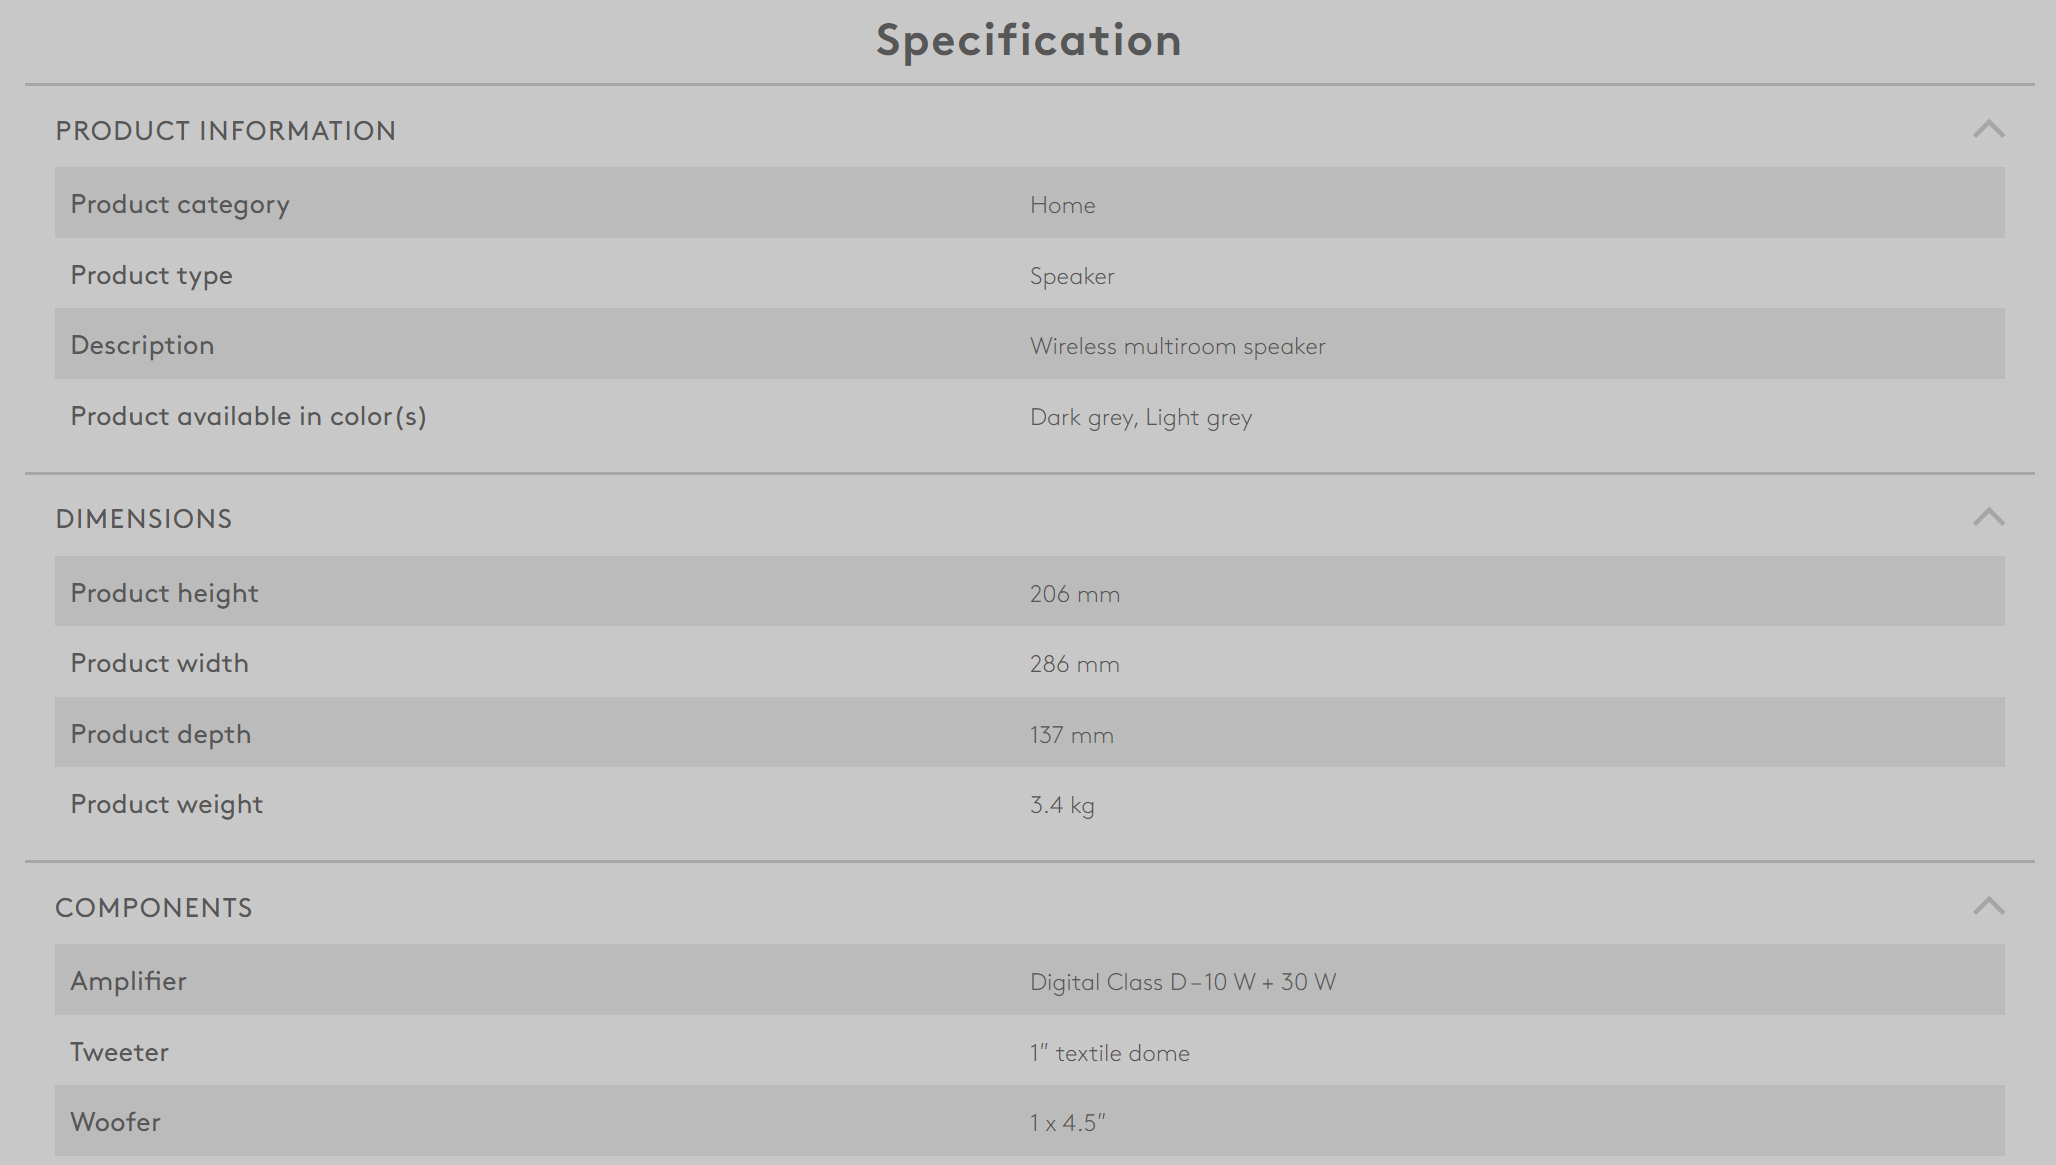Click the Amplifier row label
2056x1165 pixels.
pyautogui.click(x=128, y=981)
